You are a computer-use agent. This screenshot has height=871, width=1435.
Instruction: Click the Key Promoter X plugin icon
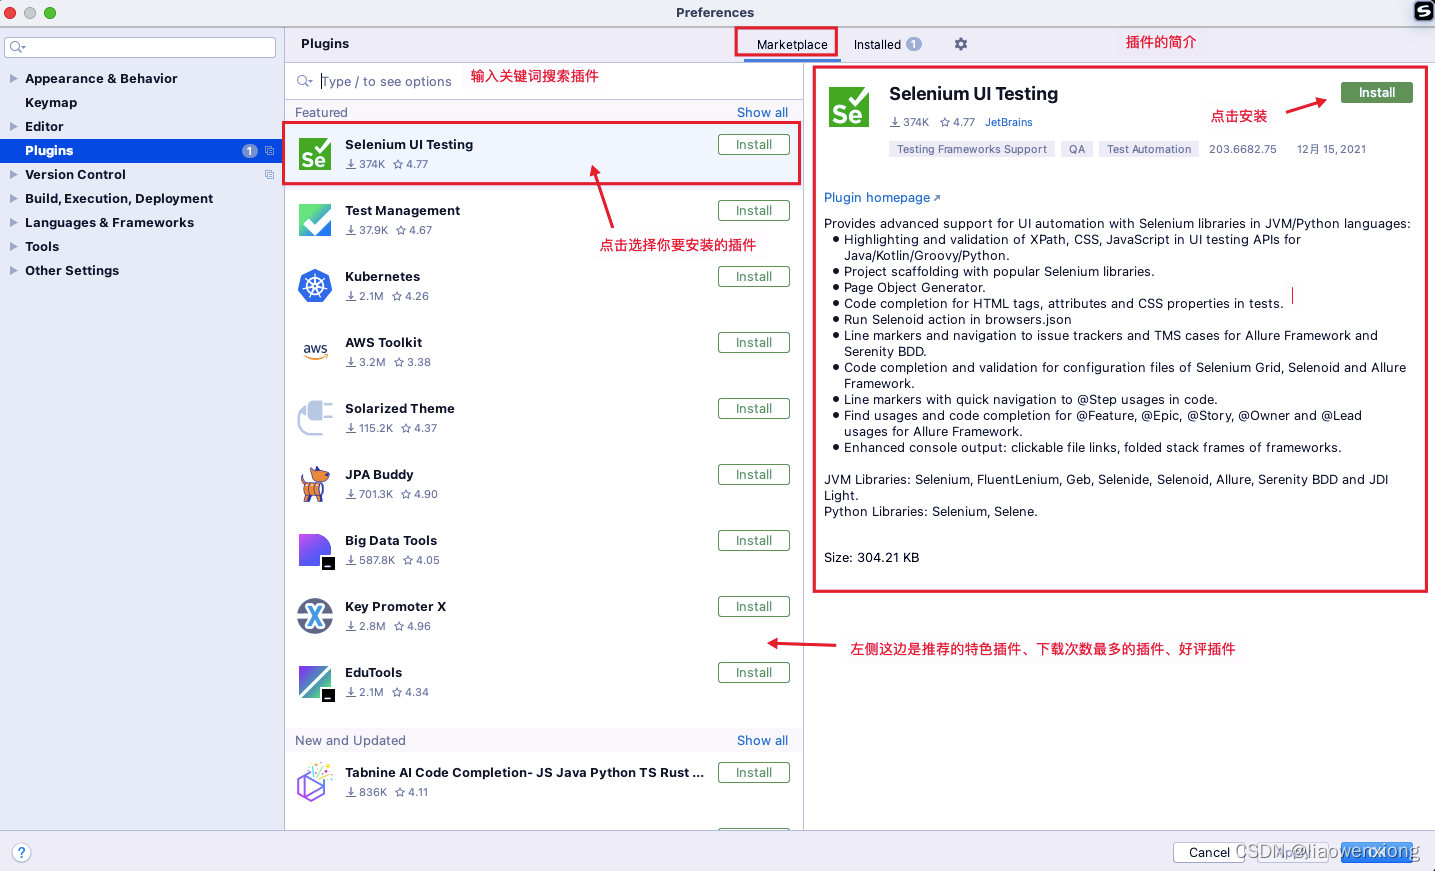tap(315, 616)
